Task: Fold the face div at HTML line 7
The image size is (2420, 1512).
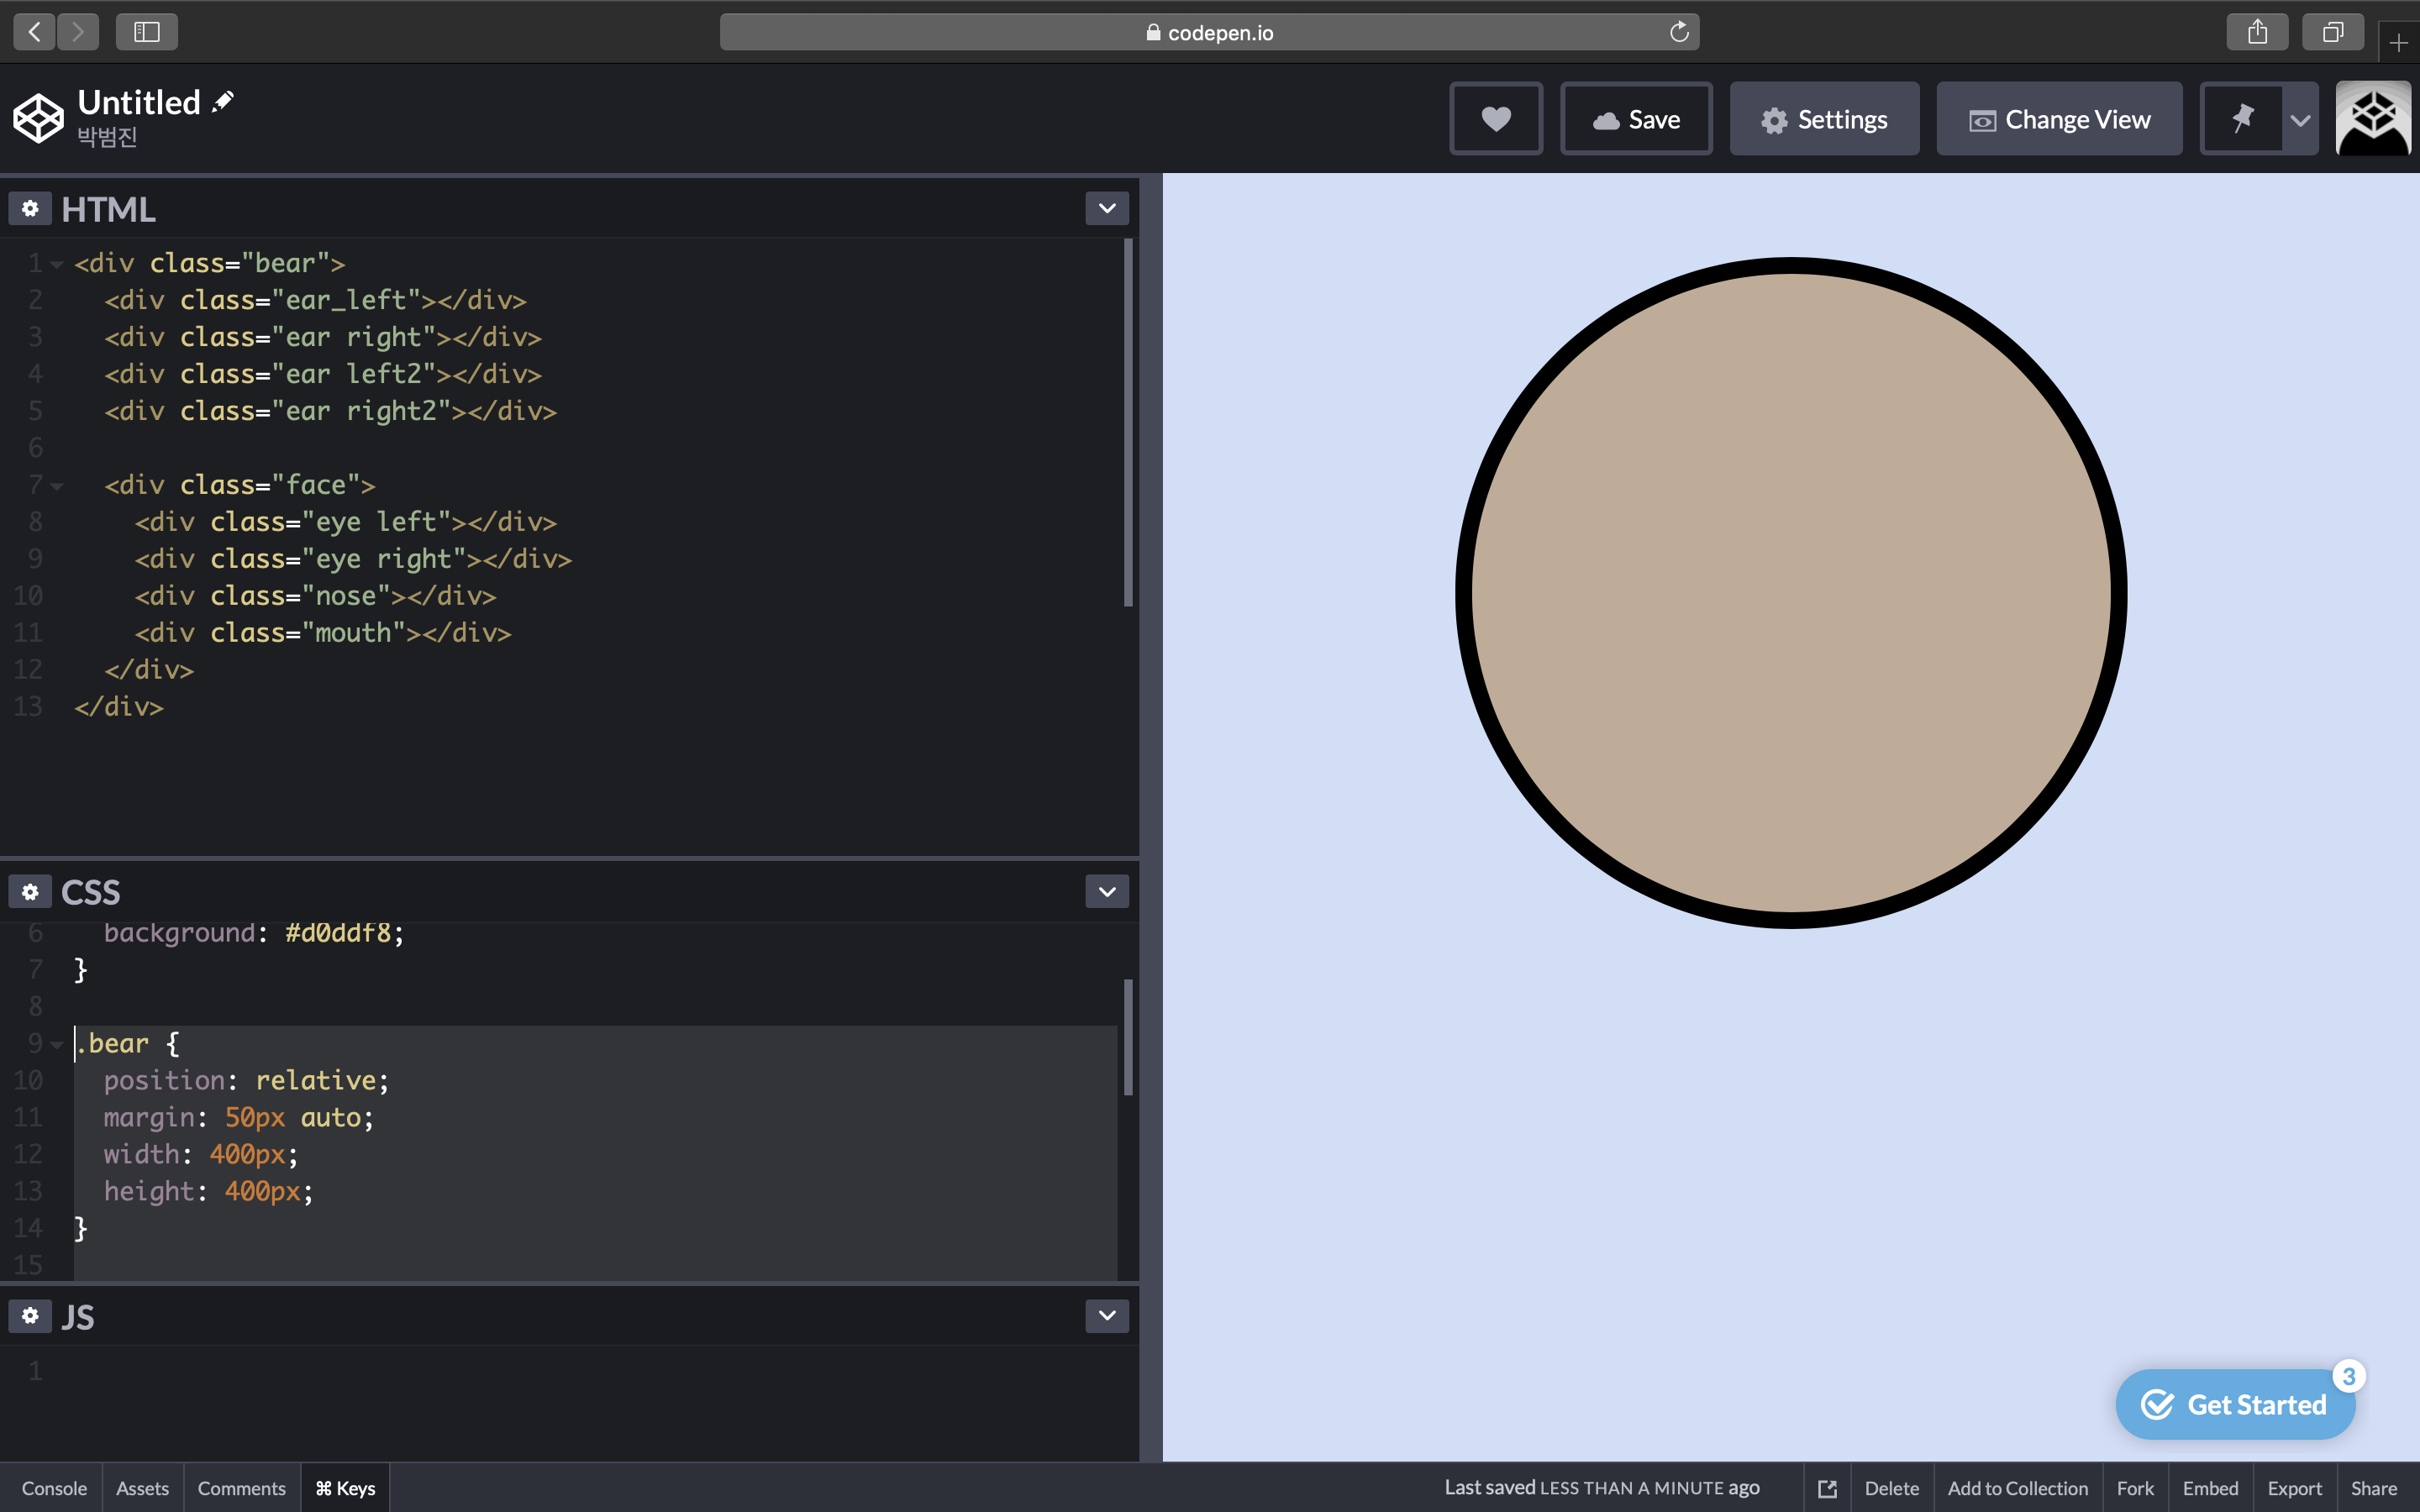Action: coord(57,486)
